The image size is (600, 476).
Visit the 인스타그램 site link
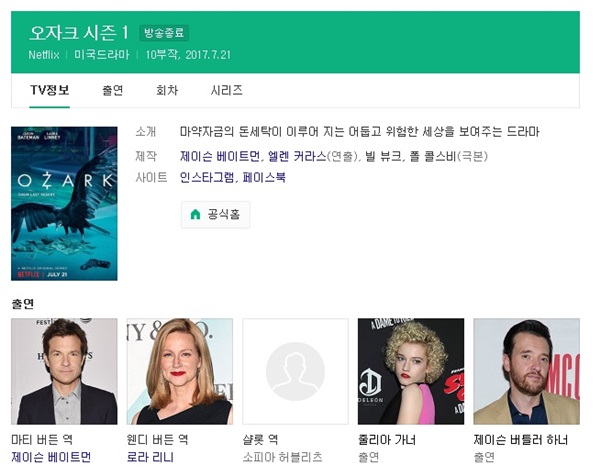[x=207, y=178]
